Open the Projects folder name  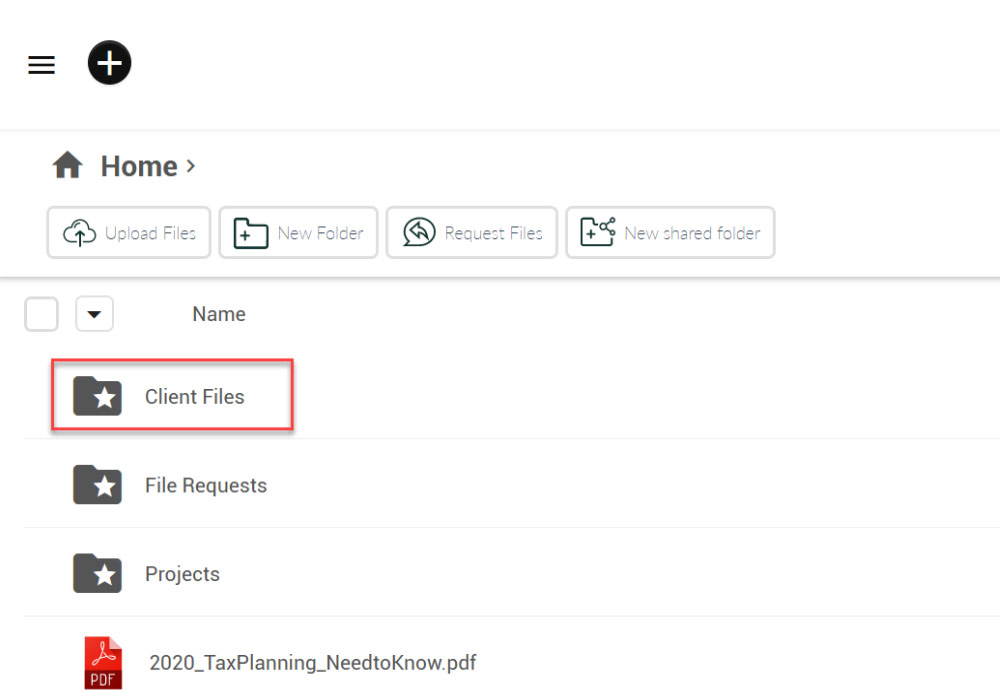(182, 574)
